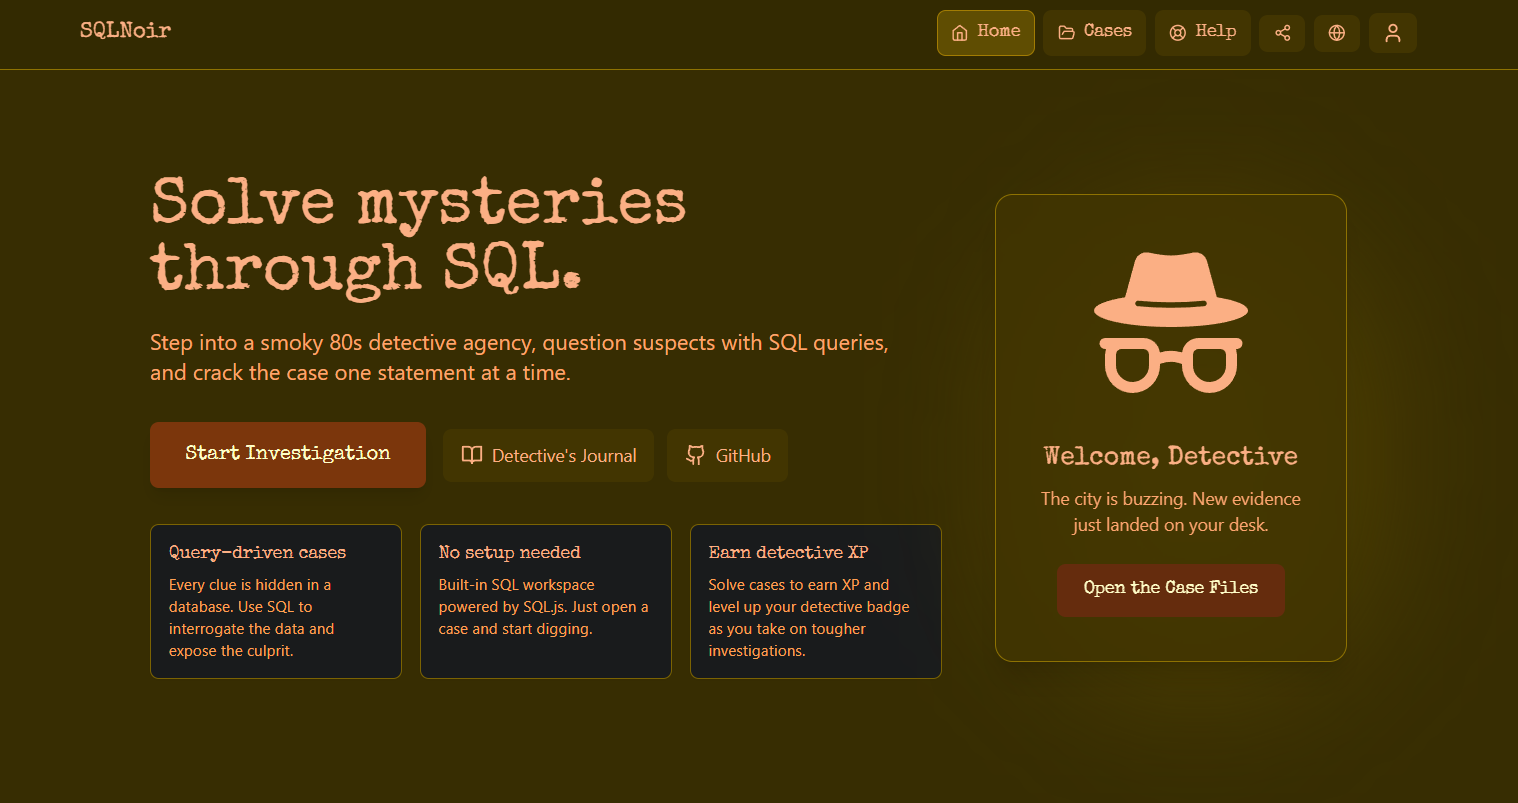This screenshot has height=803, width=1518.
Task: Click 'Solve cases to earn XP' description
Action: (809, 618)
